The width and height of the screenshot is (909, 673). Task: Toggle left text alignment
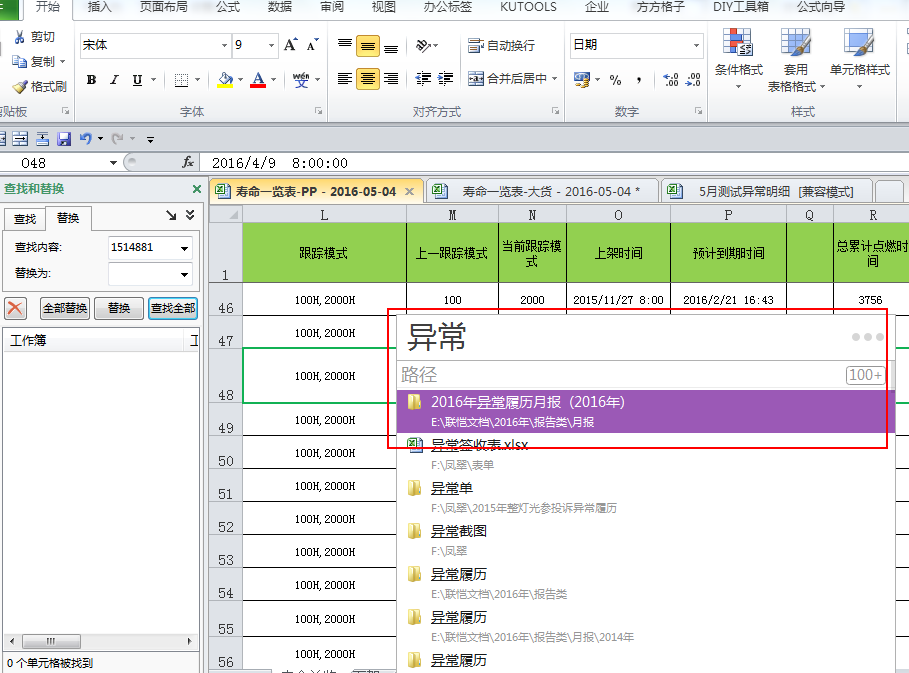click(x=345, y=79)
